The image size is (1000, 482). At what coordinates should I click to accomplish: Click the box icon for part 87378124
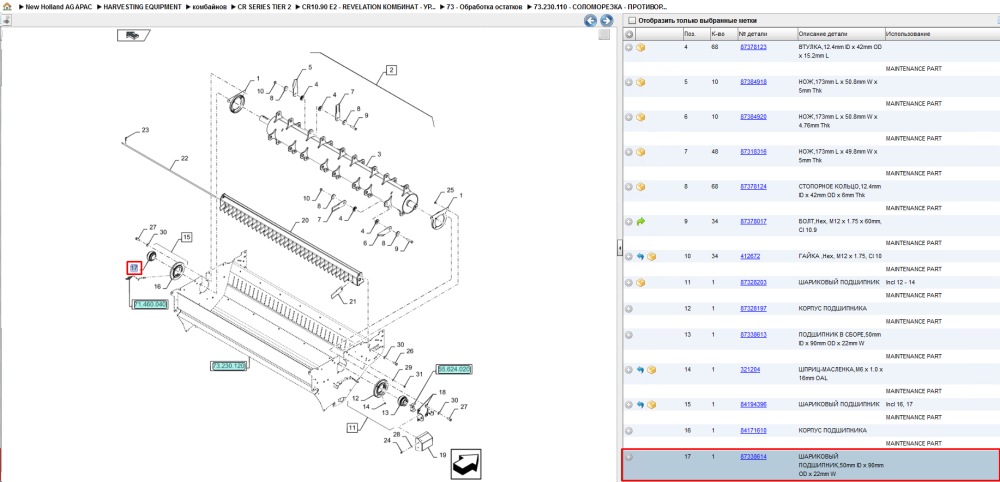tap(641, 187)
